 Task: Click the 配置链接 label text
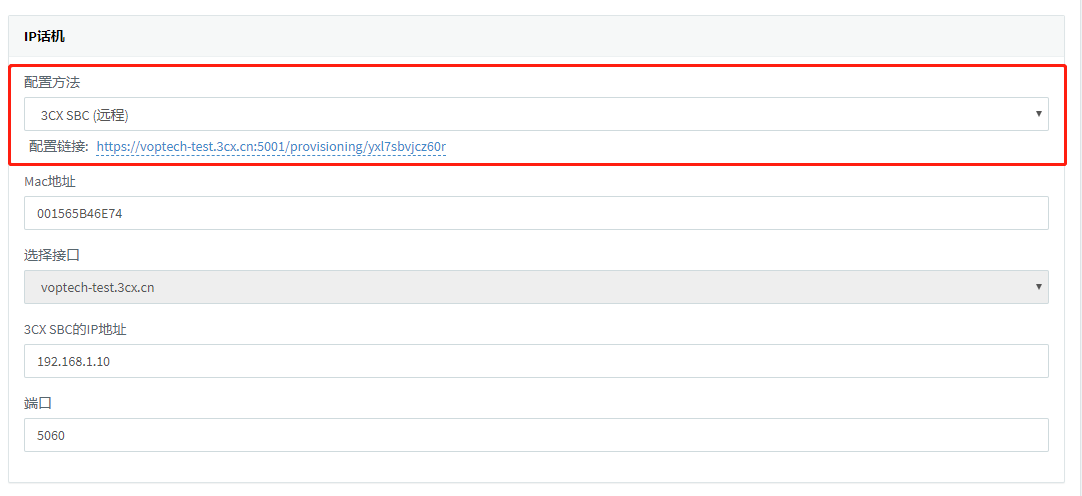59,147
